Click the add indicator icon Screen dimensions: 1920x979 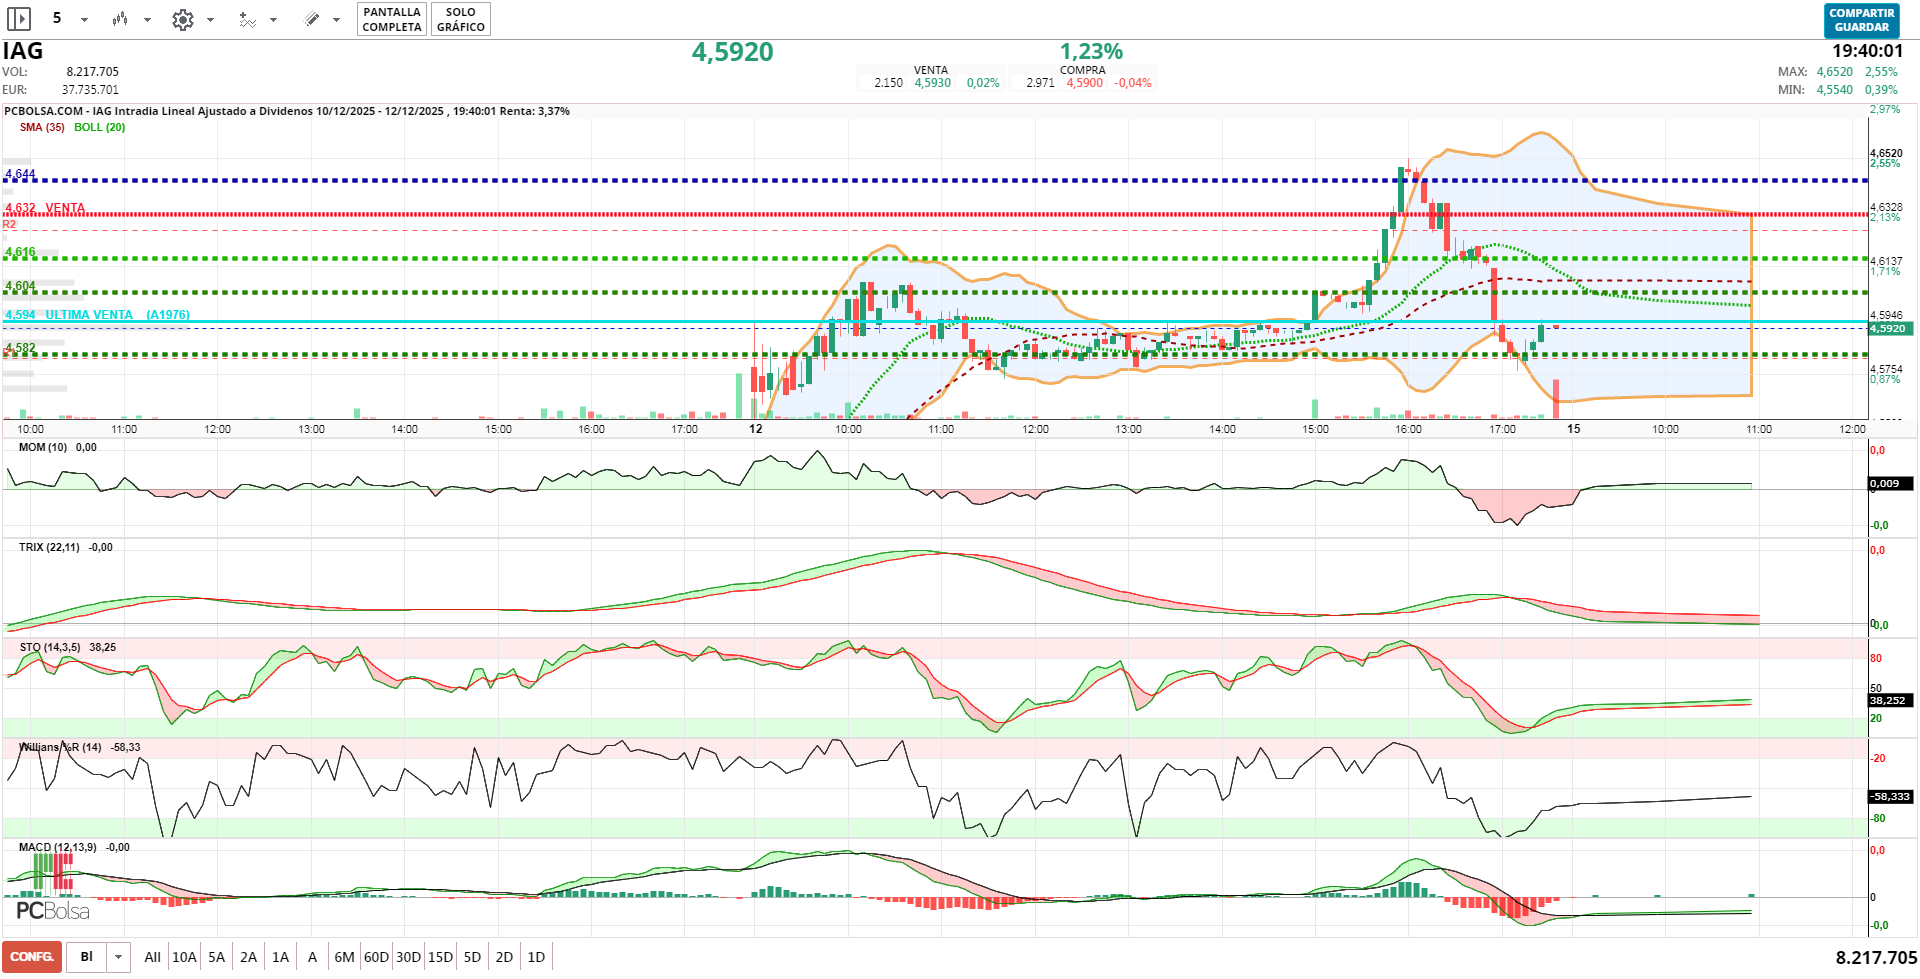247,20
